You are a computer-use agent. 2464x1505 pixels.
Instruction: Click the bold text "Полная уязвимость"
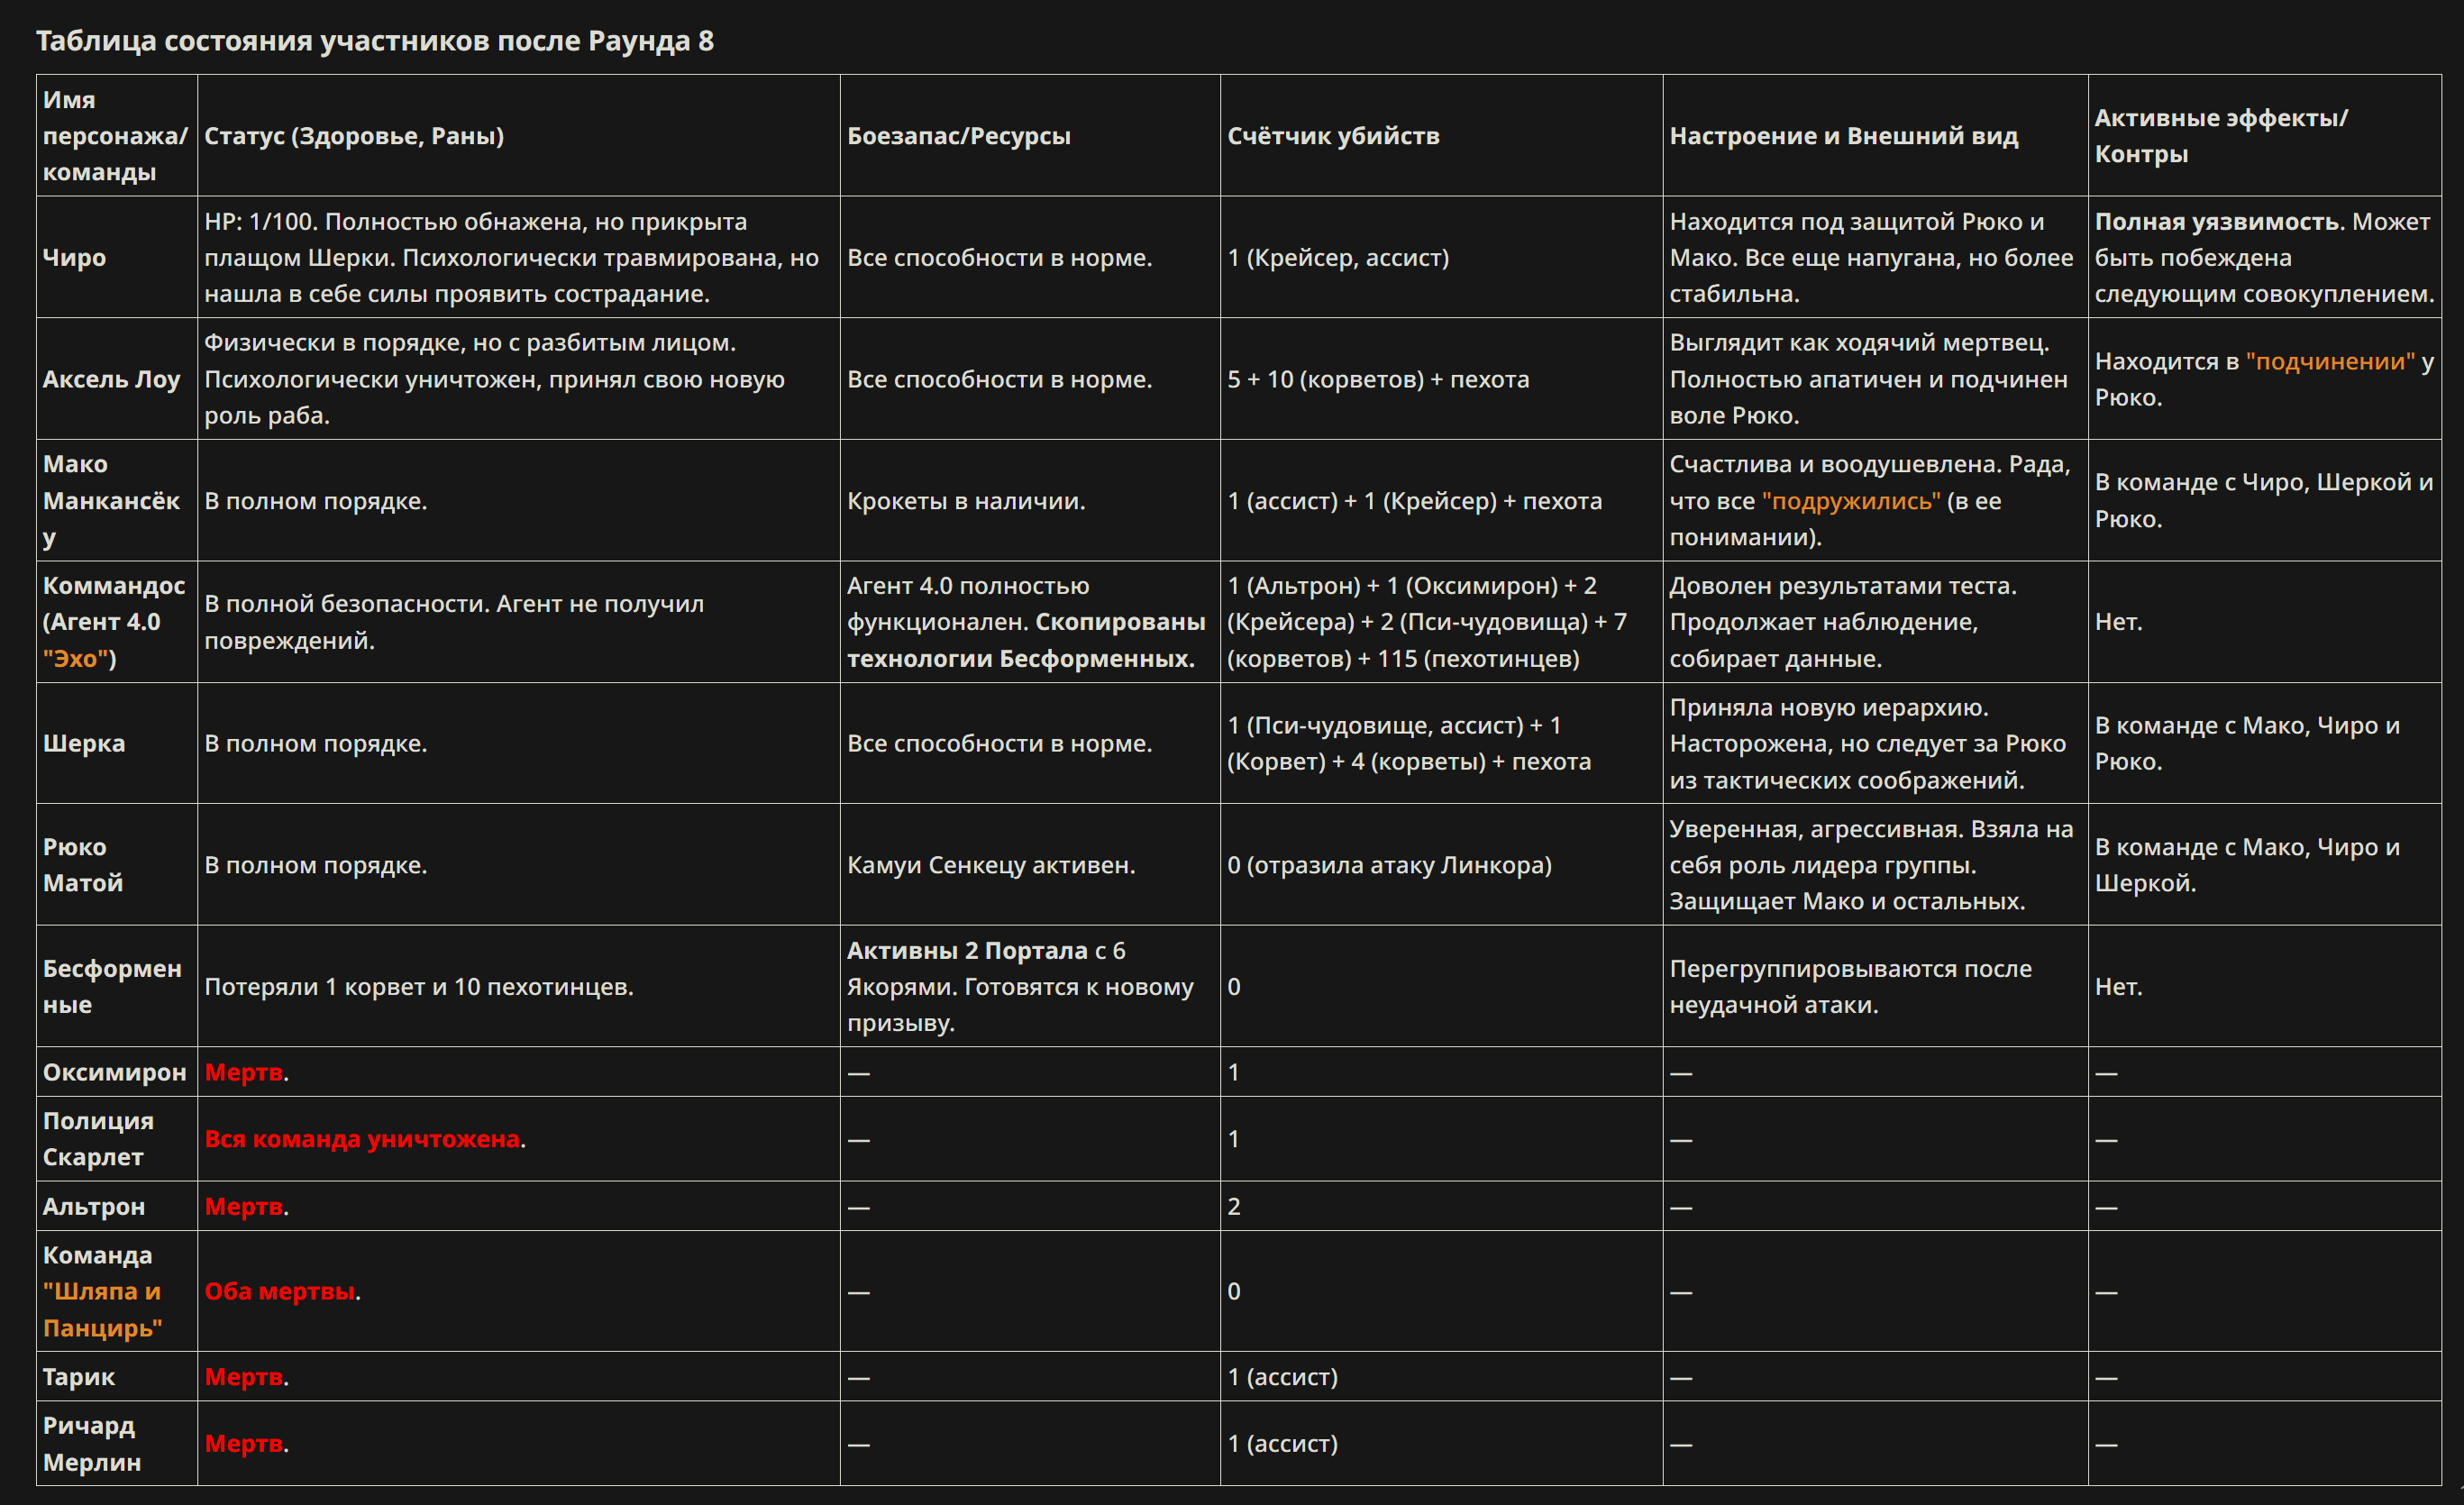pos(2219,221)
